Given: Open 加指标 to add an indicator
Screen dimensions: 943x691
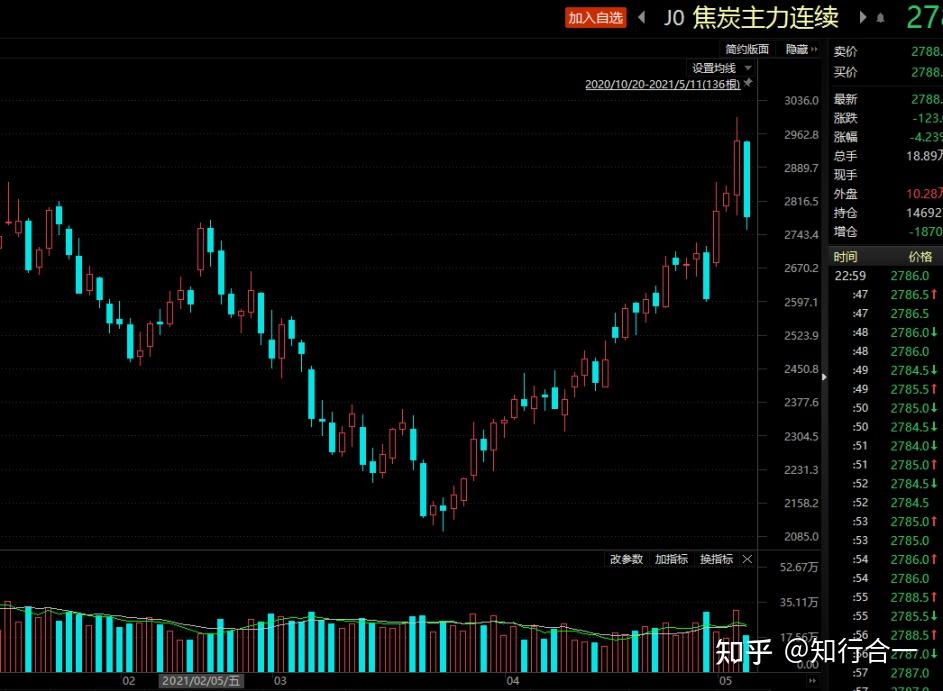Looking at the screenshot, I should coord(671,559).
